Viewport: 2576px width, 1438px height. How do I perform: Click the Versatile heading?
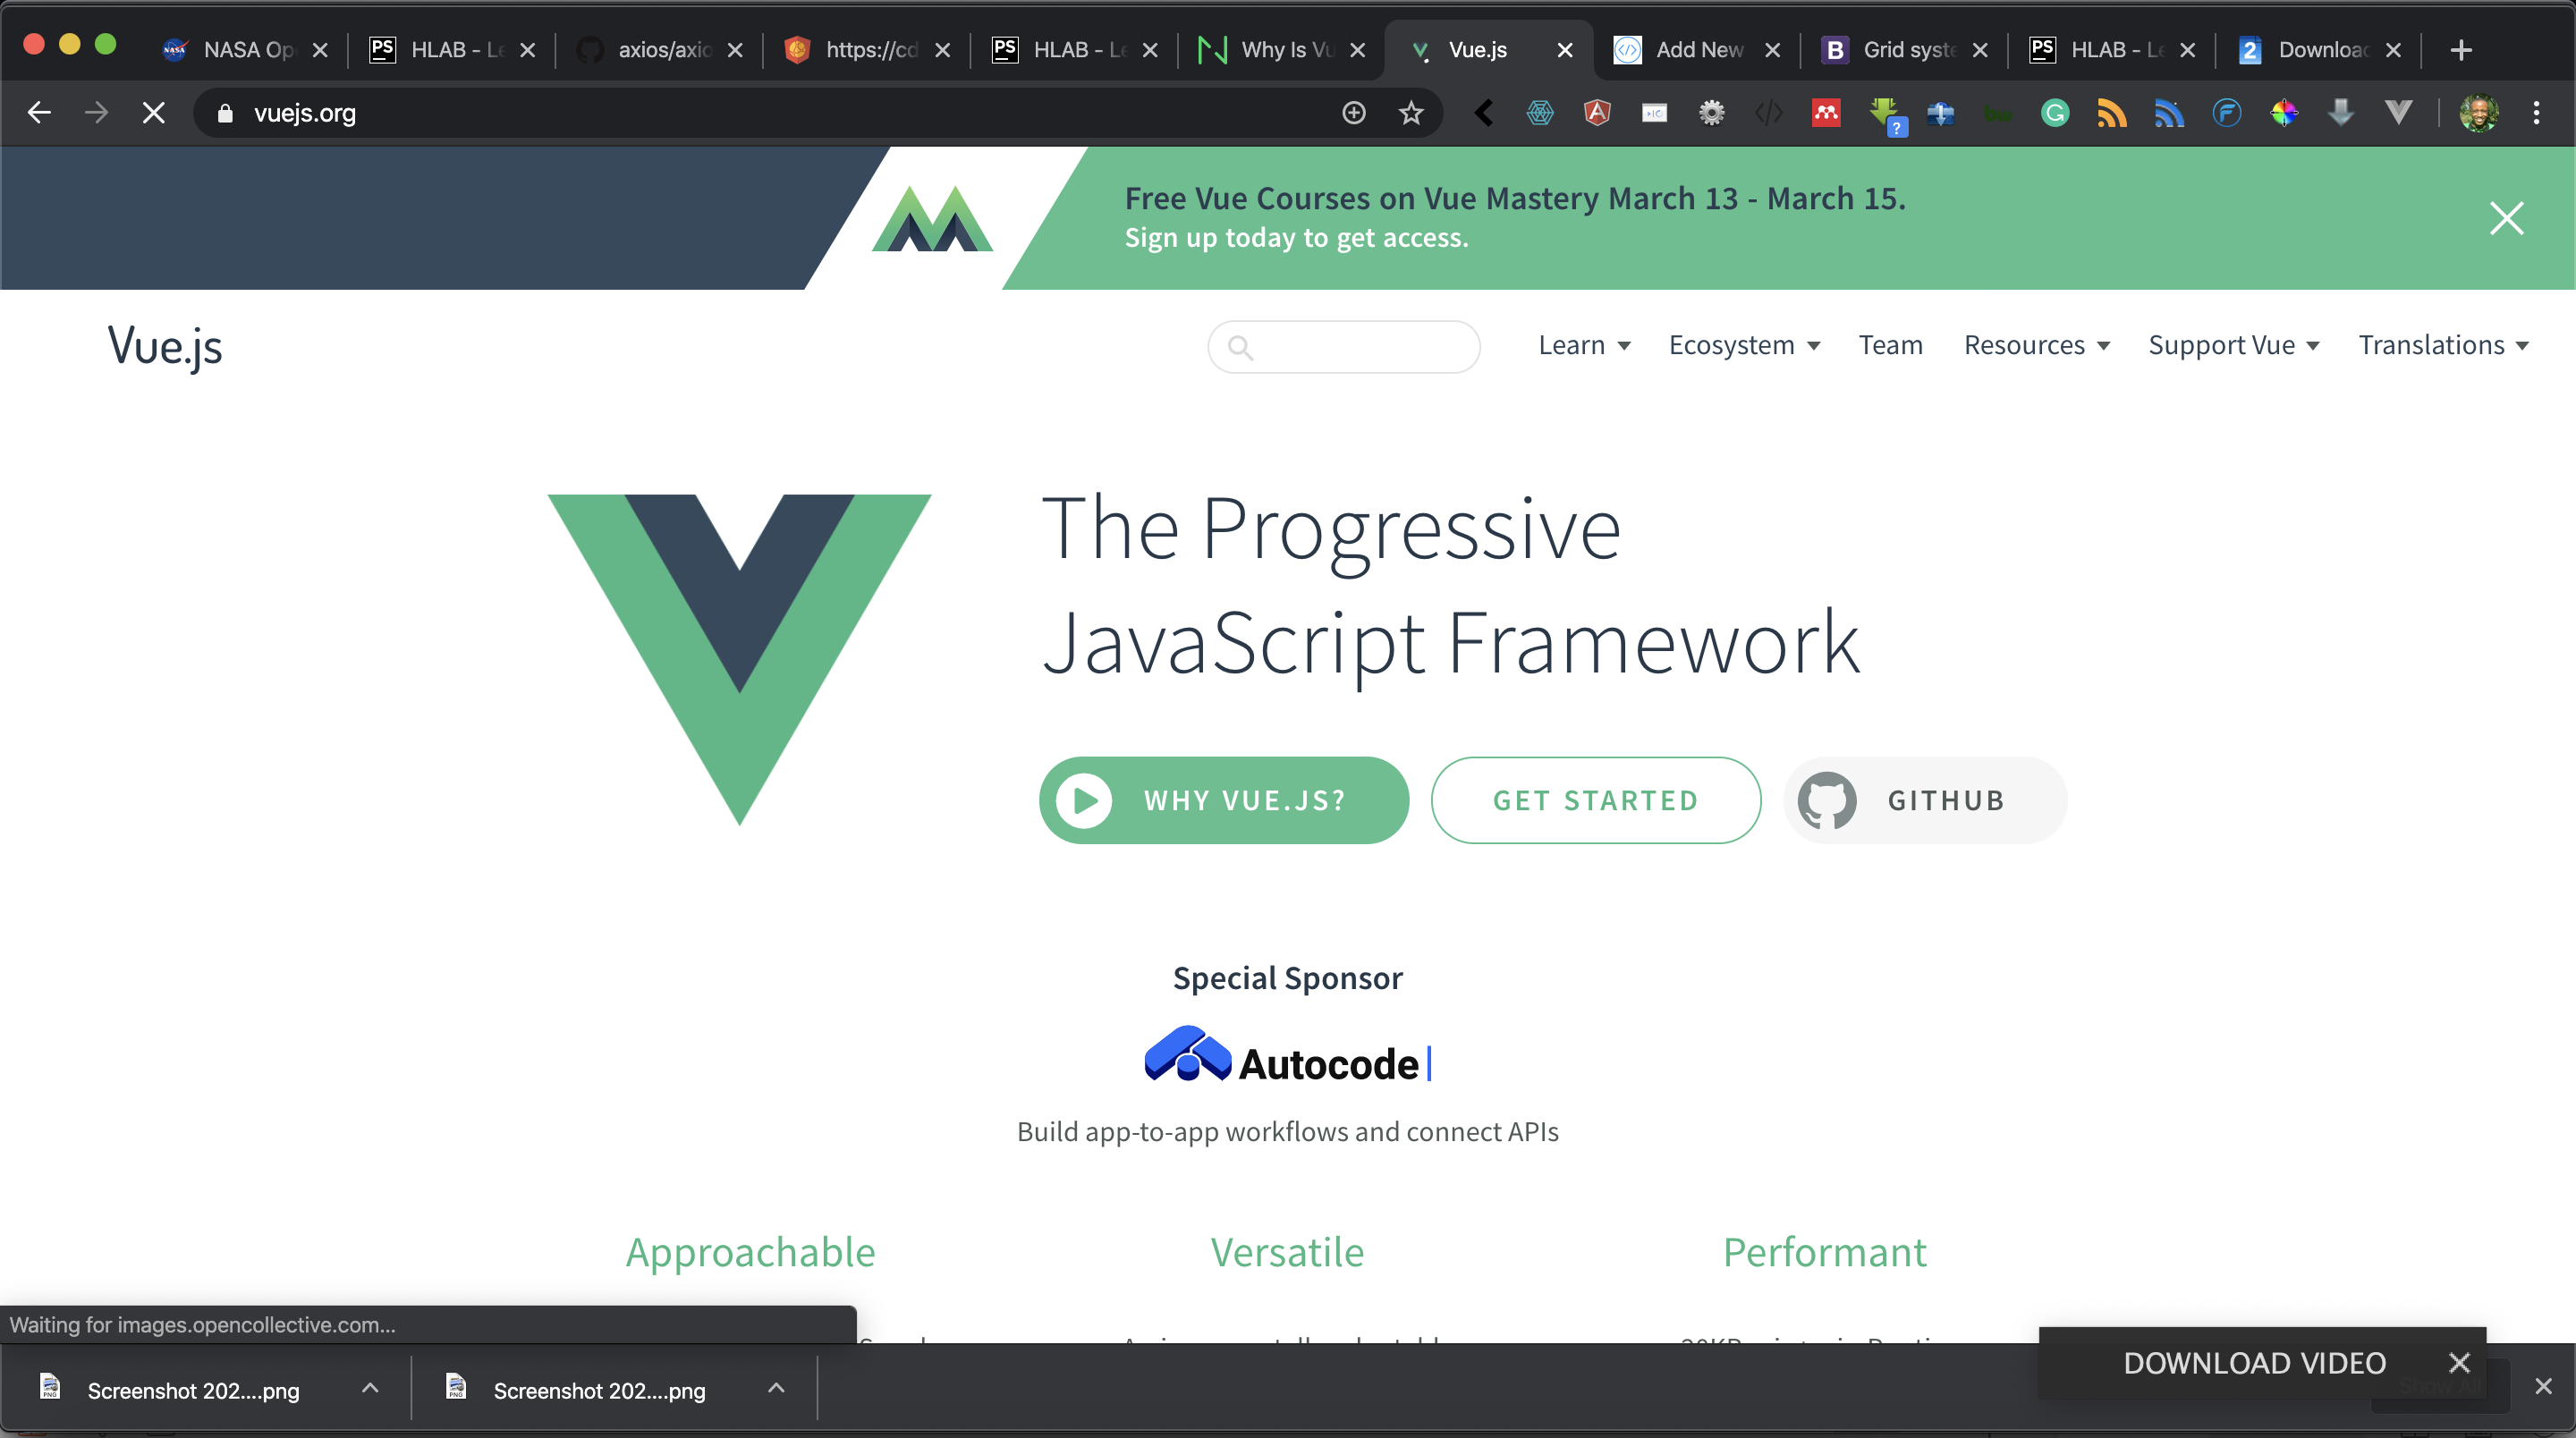[x=1287, y=1252]
